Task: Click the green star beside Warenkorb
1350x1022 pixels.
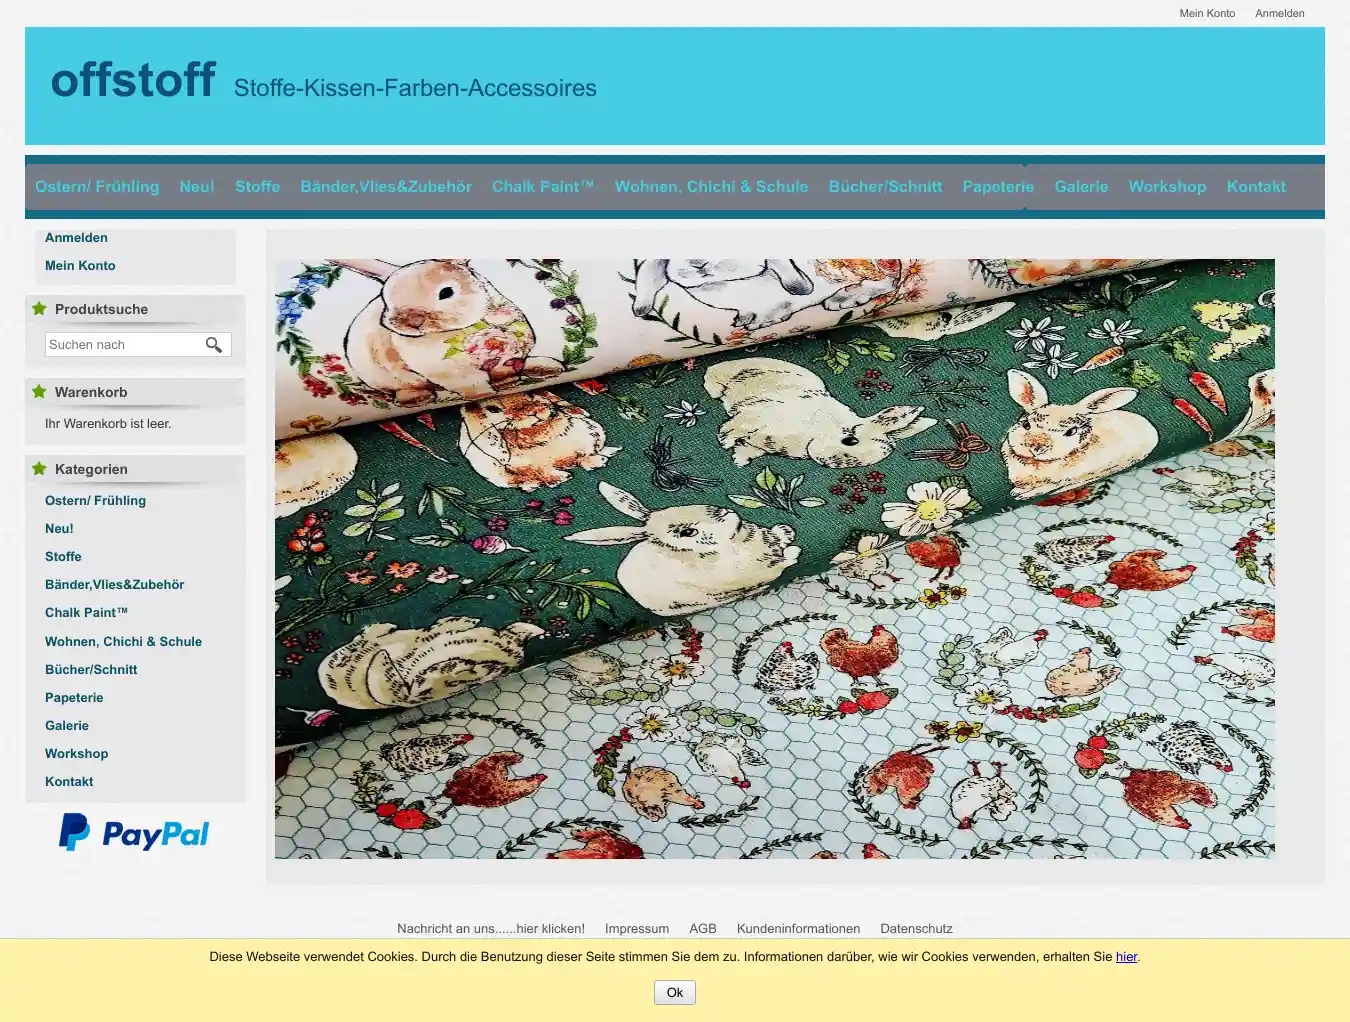Action: 39,392
